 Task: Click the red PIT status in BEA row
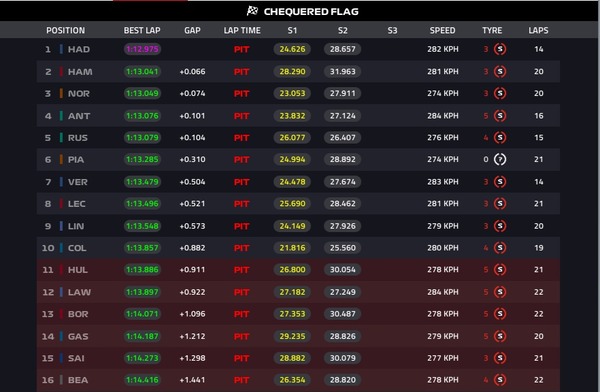pyautogui.click(x=241, y=380)
